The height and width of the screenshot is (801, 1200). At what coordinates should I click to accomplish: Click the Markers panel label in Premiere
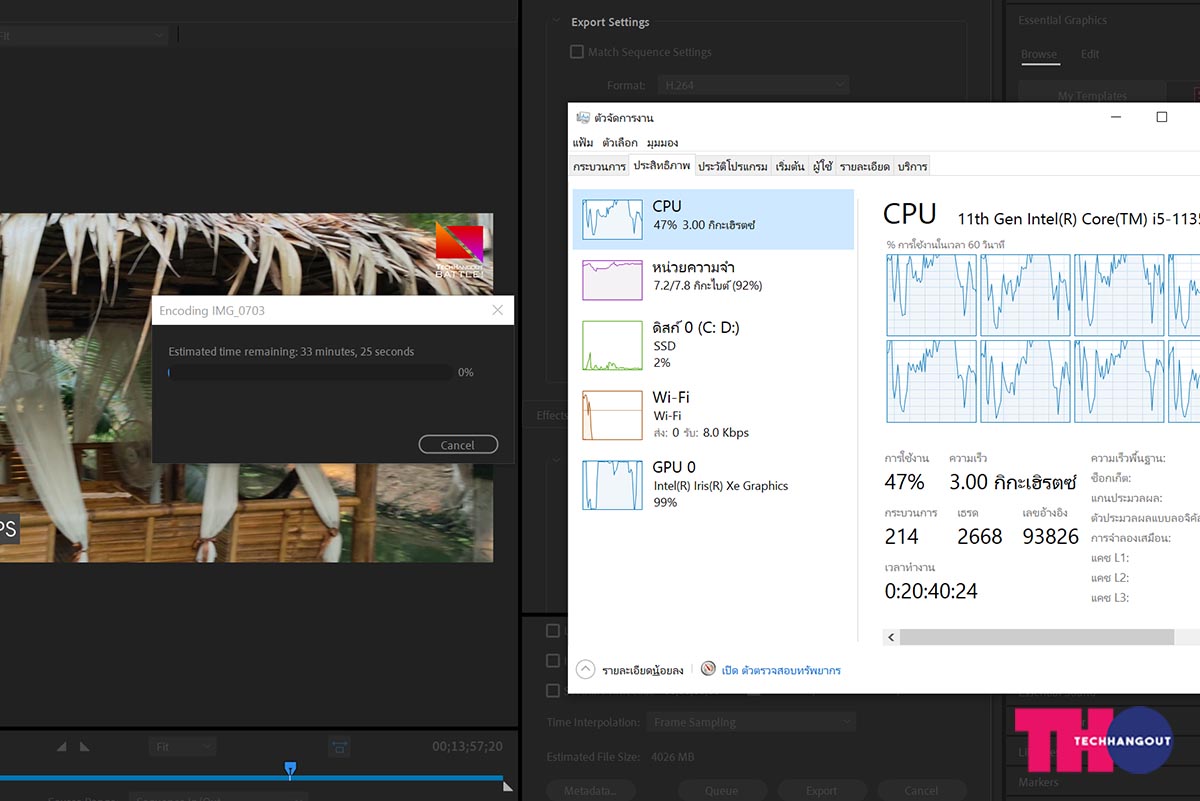tap(1038, 782)
